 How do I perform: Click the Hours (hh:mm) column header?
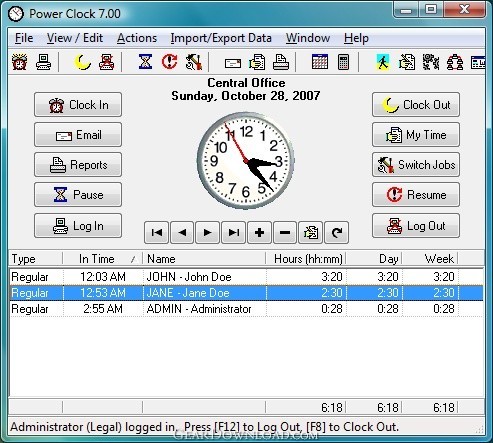tap(306, 259)
